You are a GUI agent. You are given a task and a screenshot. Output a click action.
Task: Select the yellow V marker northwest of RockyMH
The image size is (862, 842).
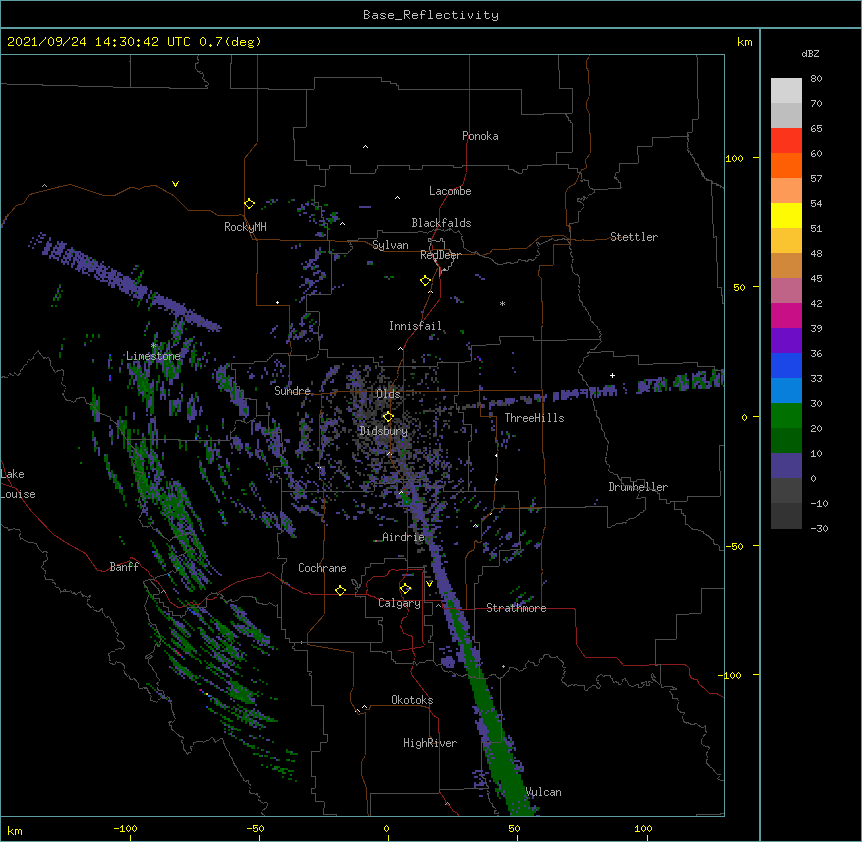click(x=175, y=184)
